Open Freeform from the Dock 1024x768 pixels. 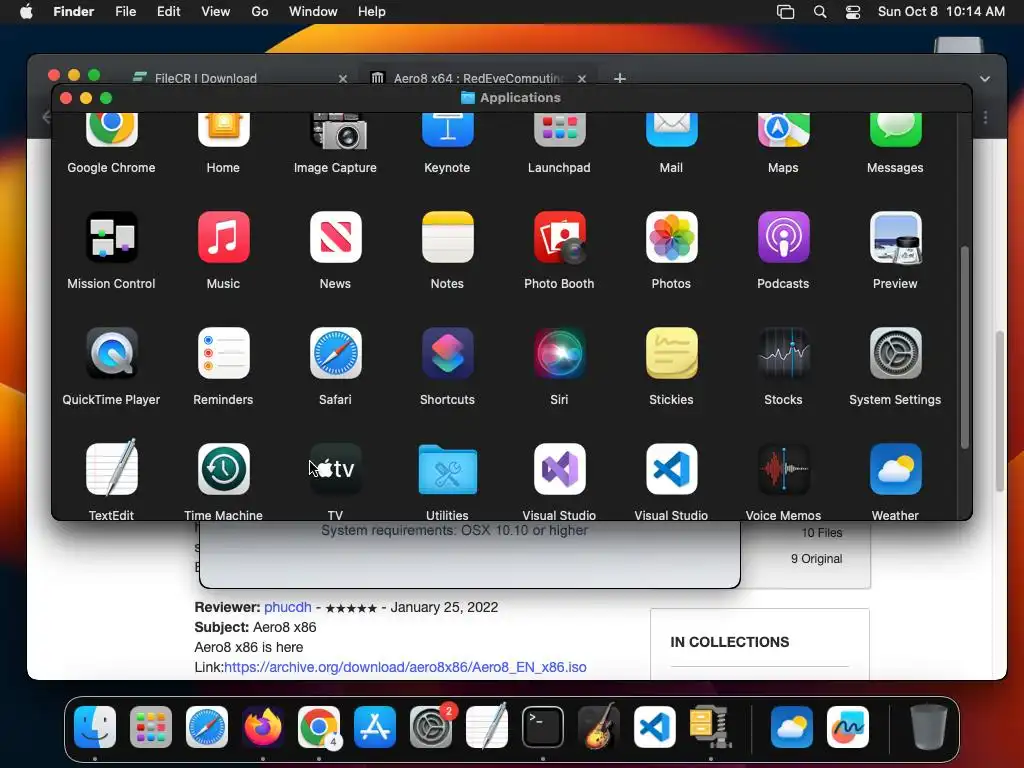[x=848, y=726]
